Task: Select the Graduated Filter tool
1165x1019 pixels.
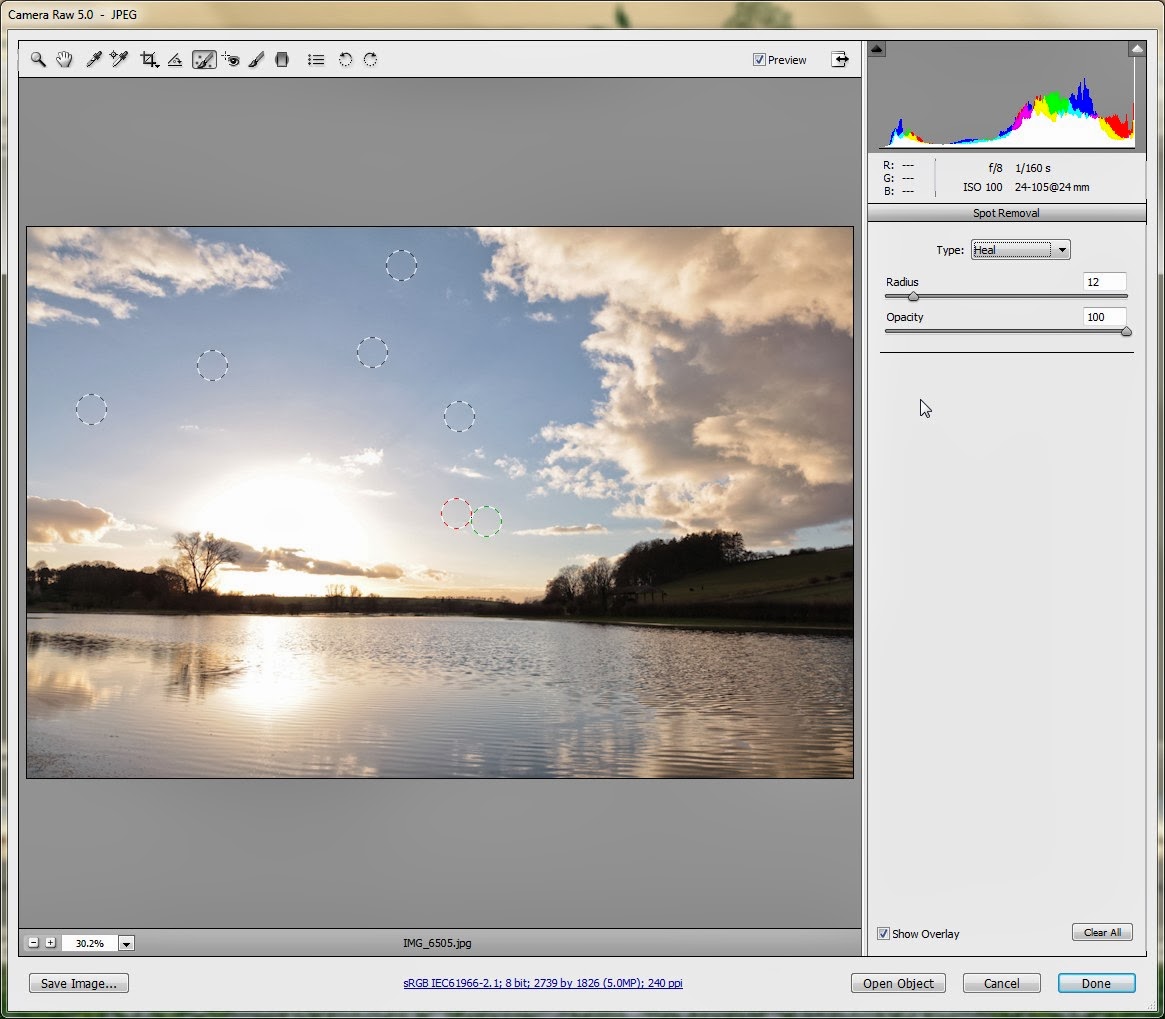Action: pyautogui.click(x=282, y=59)
